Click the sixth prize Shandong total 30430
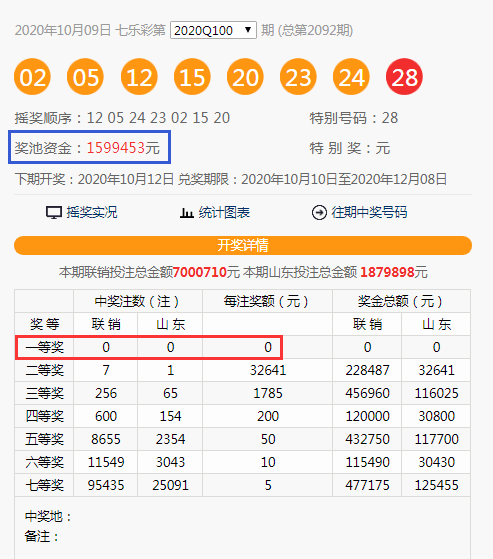The image size is (493, 559). pyautogui.click(x=436, y=462)
